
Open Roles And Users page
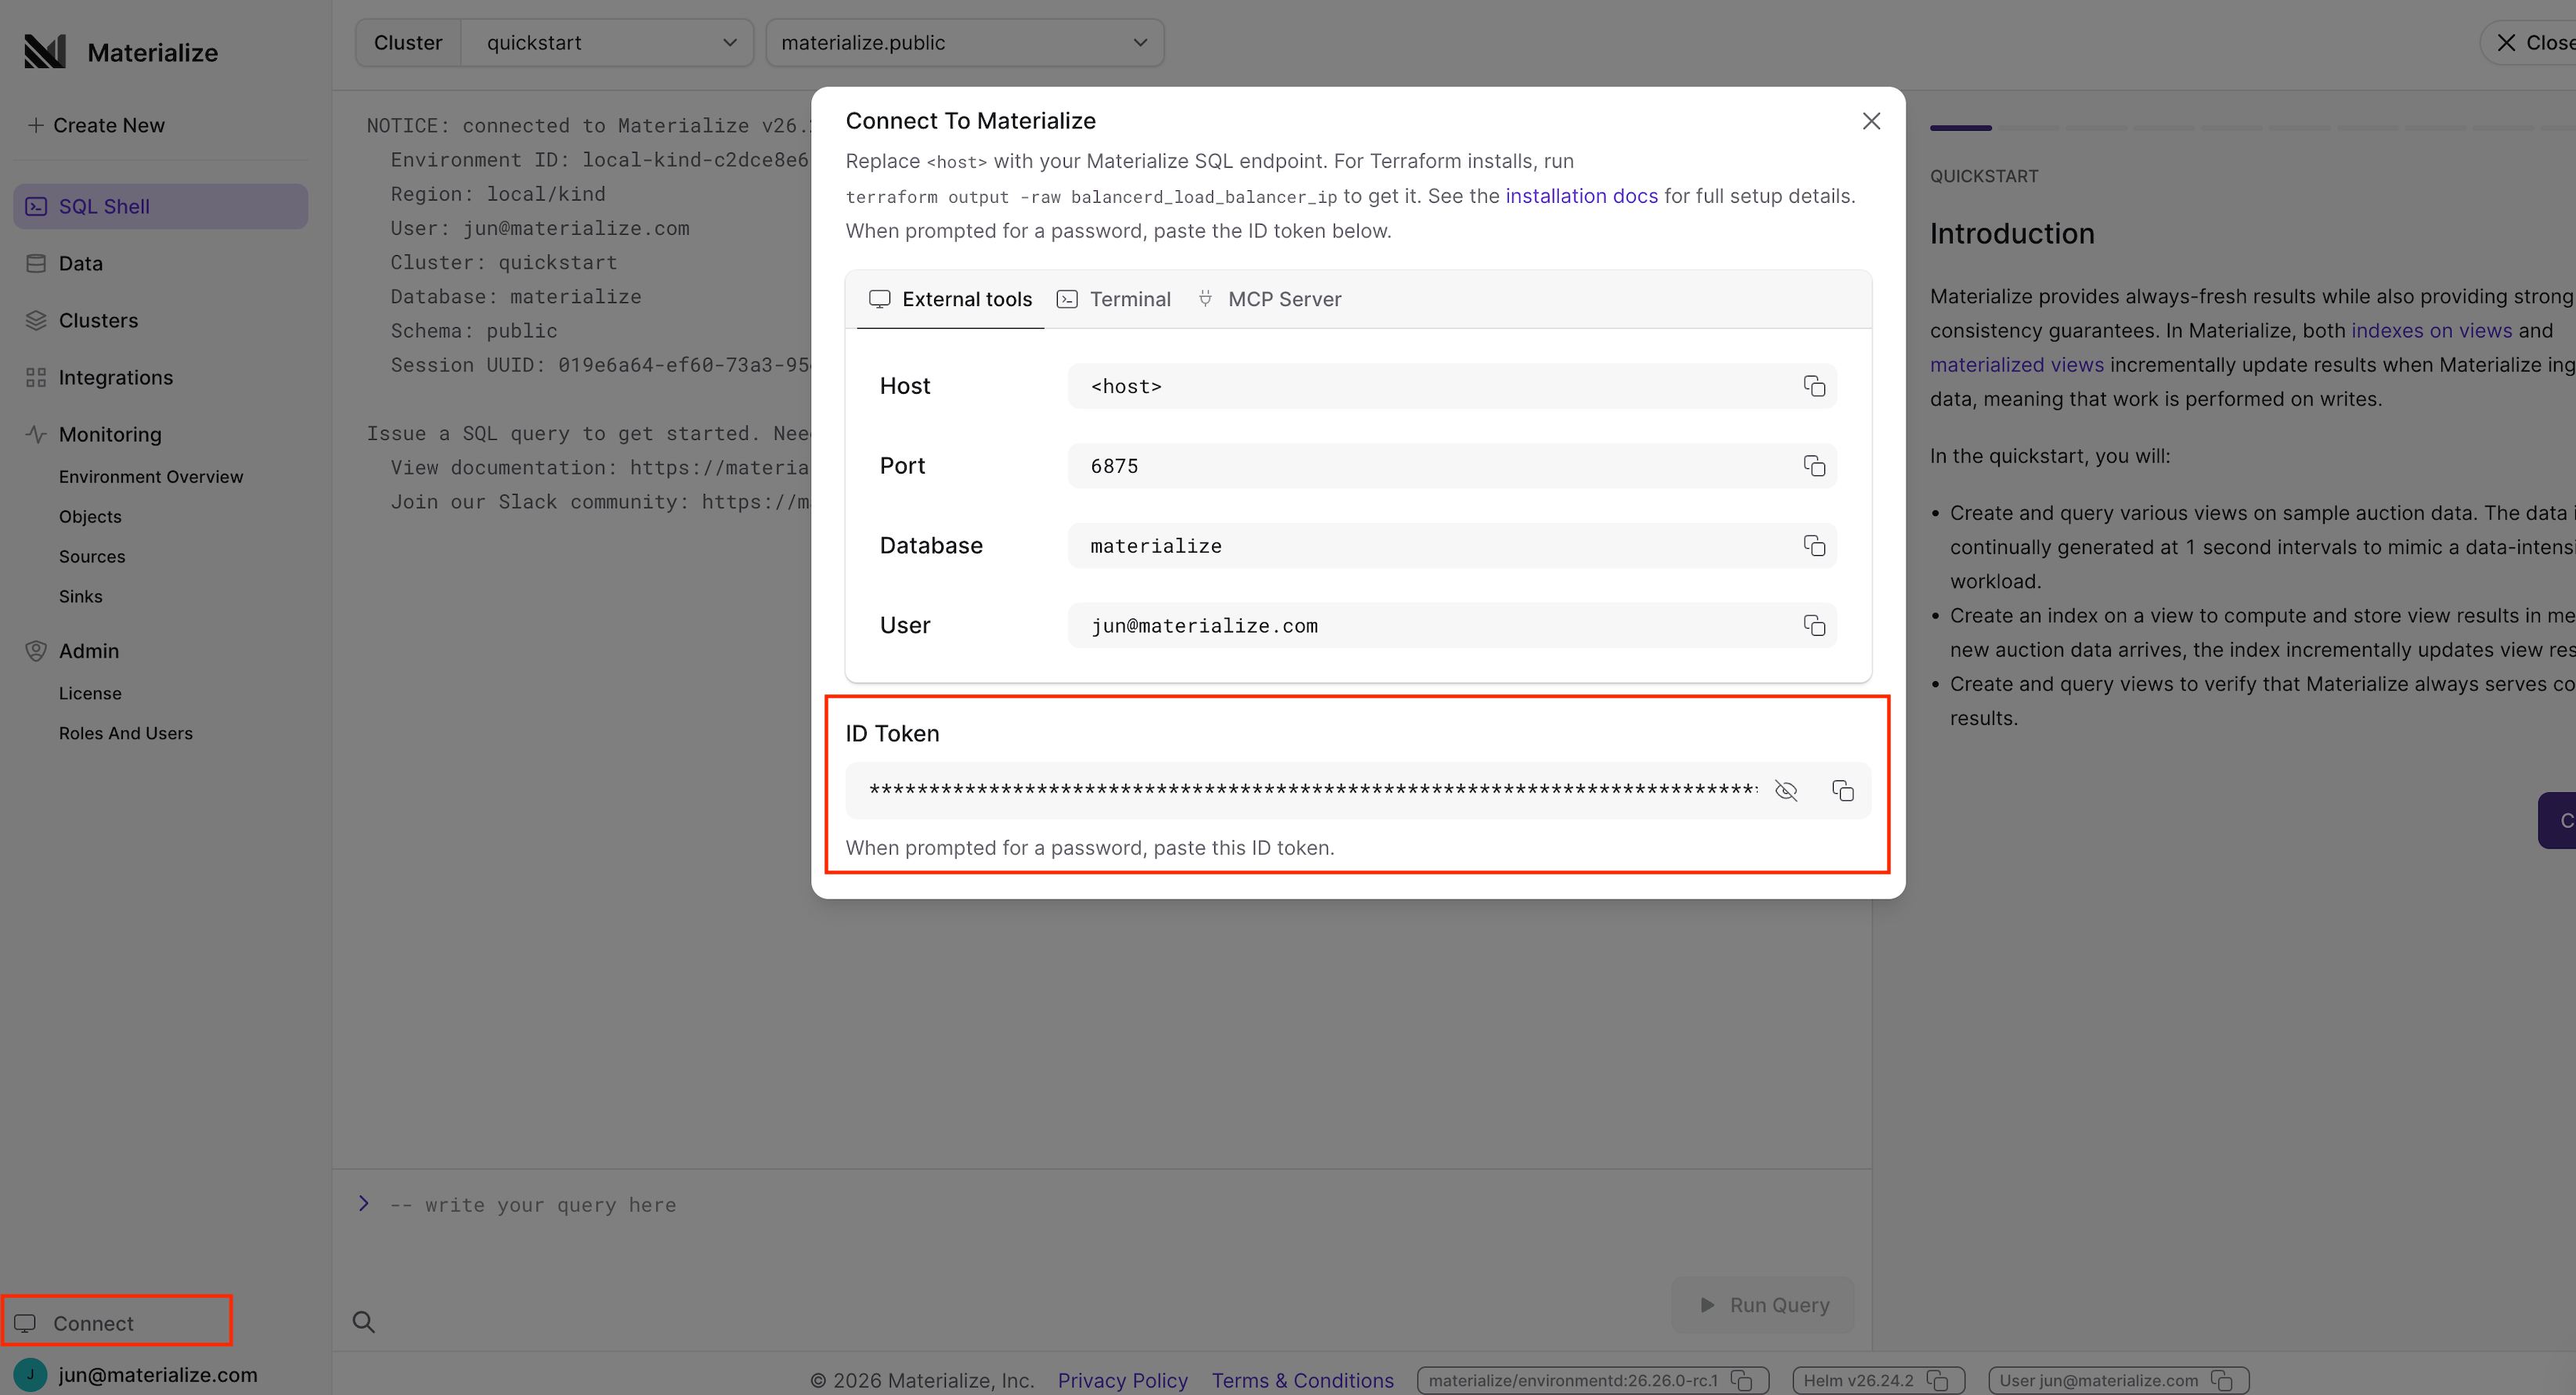coord(126,733)
